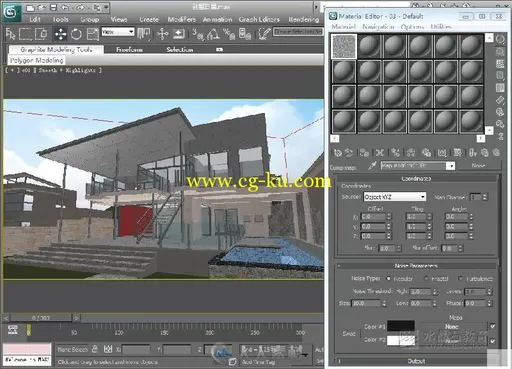Select the Regular noise type radio button
The image size is (512, 369).
tap(389, 278)
